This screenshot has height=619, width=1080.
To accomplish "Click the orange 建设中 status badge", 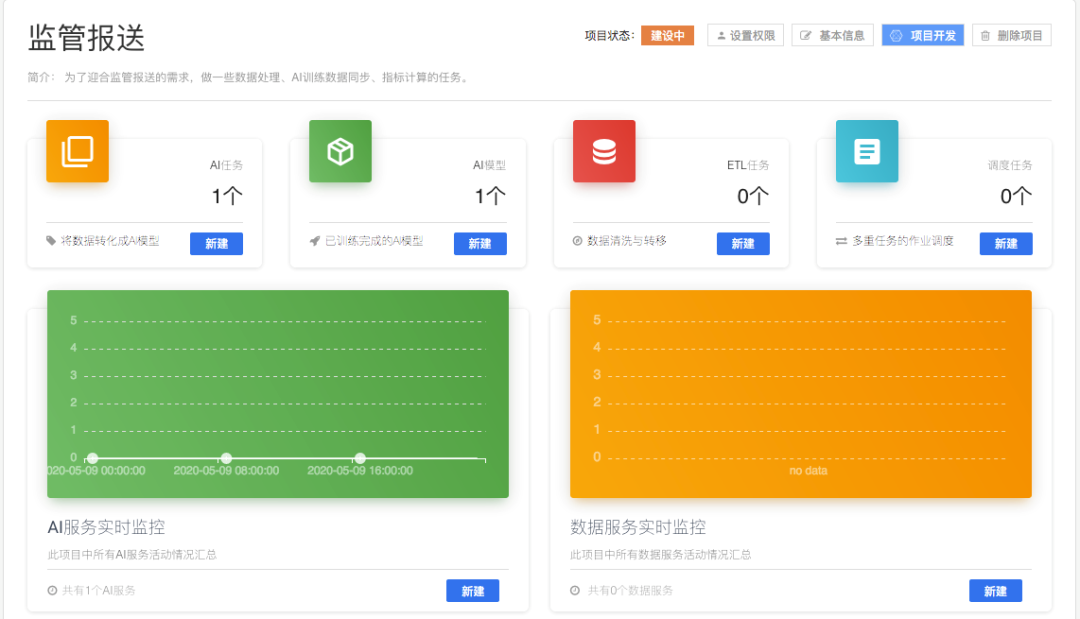I will pos(667,35).
